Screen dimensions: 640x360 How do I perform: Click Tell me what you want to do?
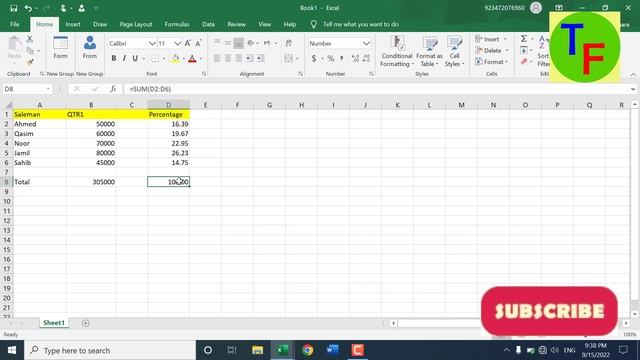[x=360, y=24]
